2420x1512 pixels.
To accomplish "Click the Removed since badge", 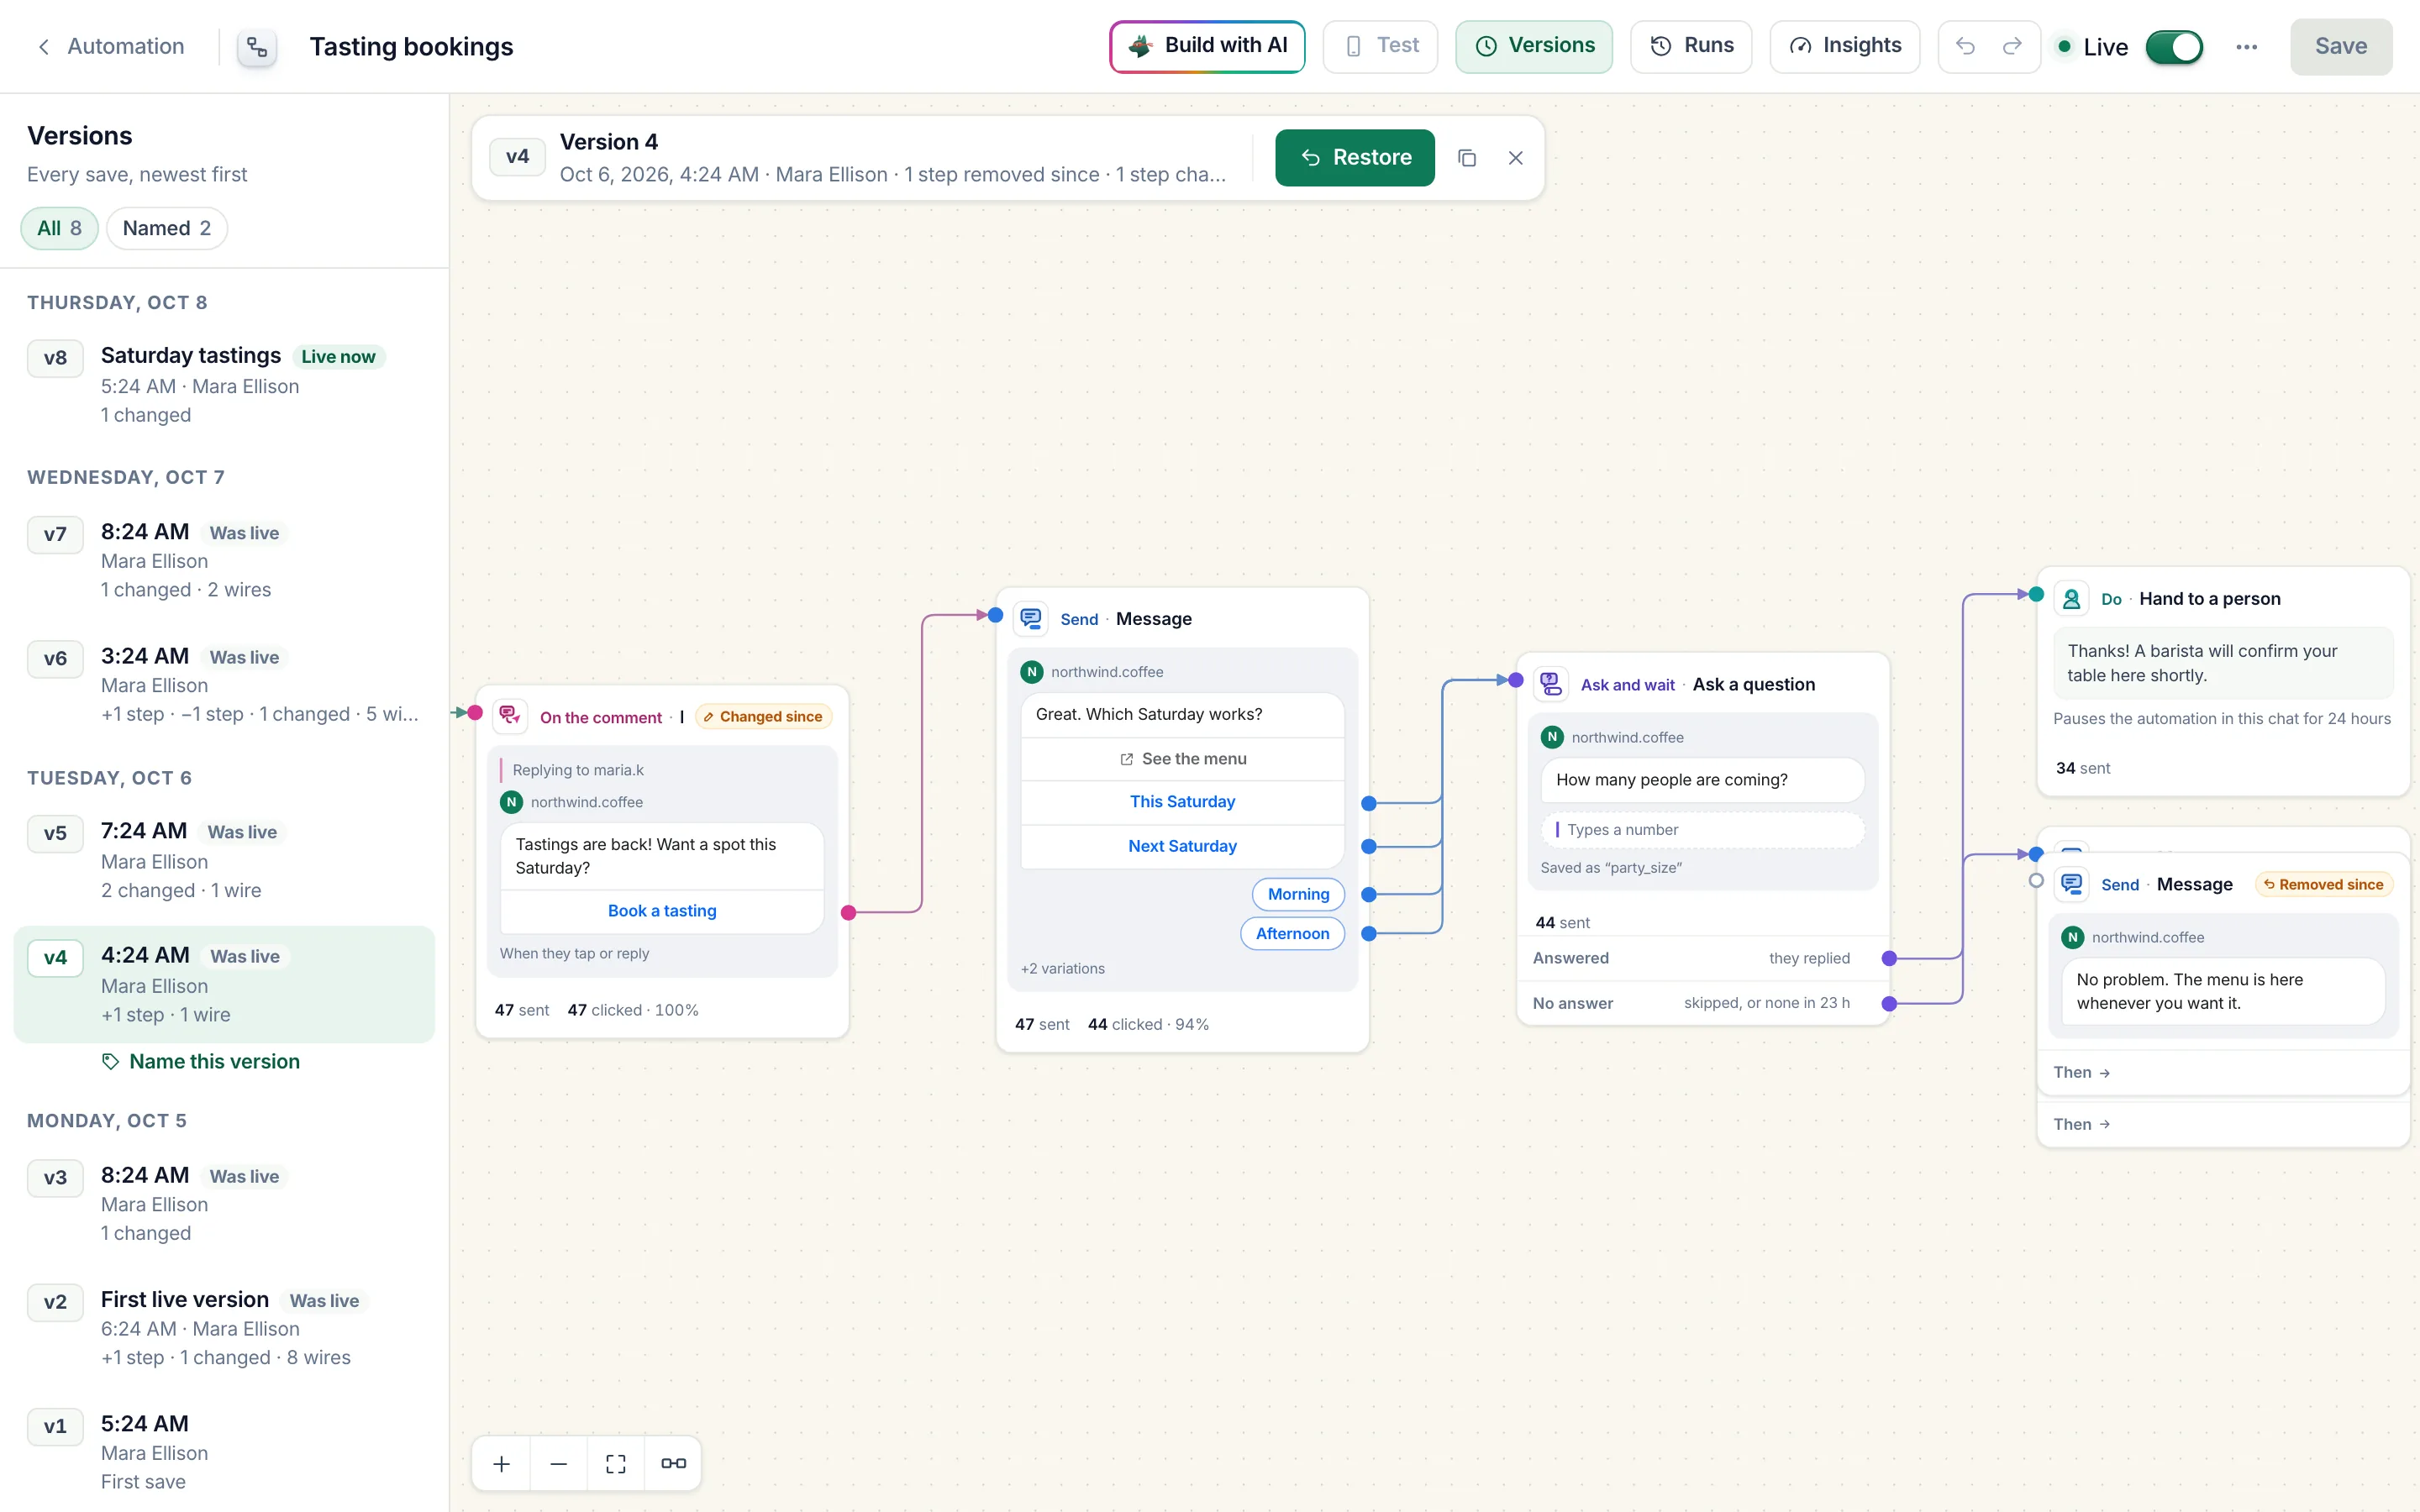I will pyautogui.click(x=2324, y=884).
